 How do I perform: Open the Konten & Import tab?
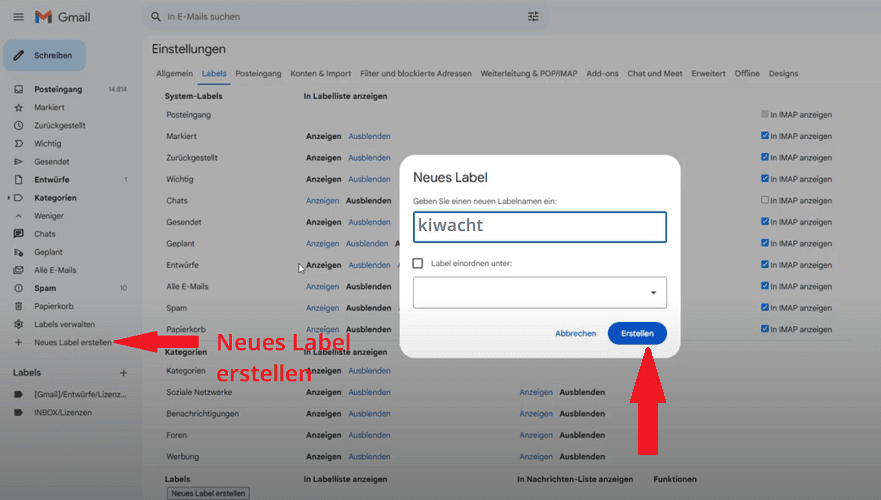[321, 74]
